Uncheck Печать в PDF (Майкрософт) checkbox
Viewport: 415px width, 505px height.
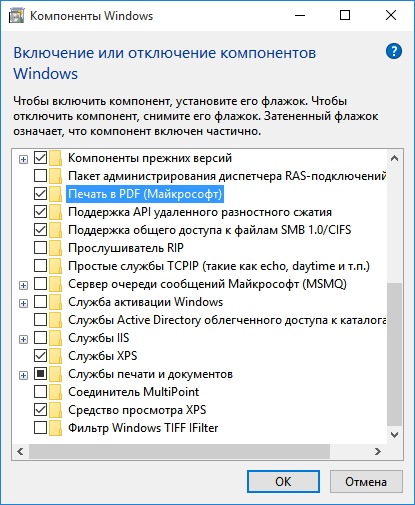[40, 194]
